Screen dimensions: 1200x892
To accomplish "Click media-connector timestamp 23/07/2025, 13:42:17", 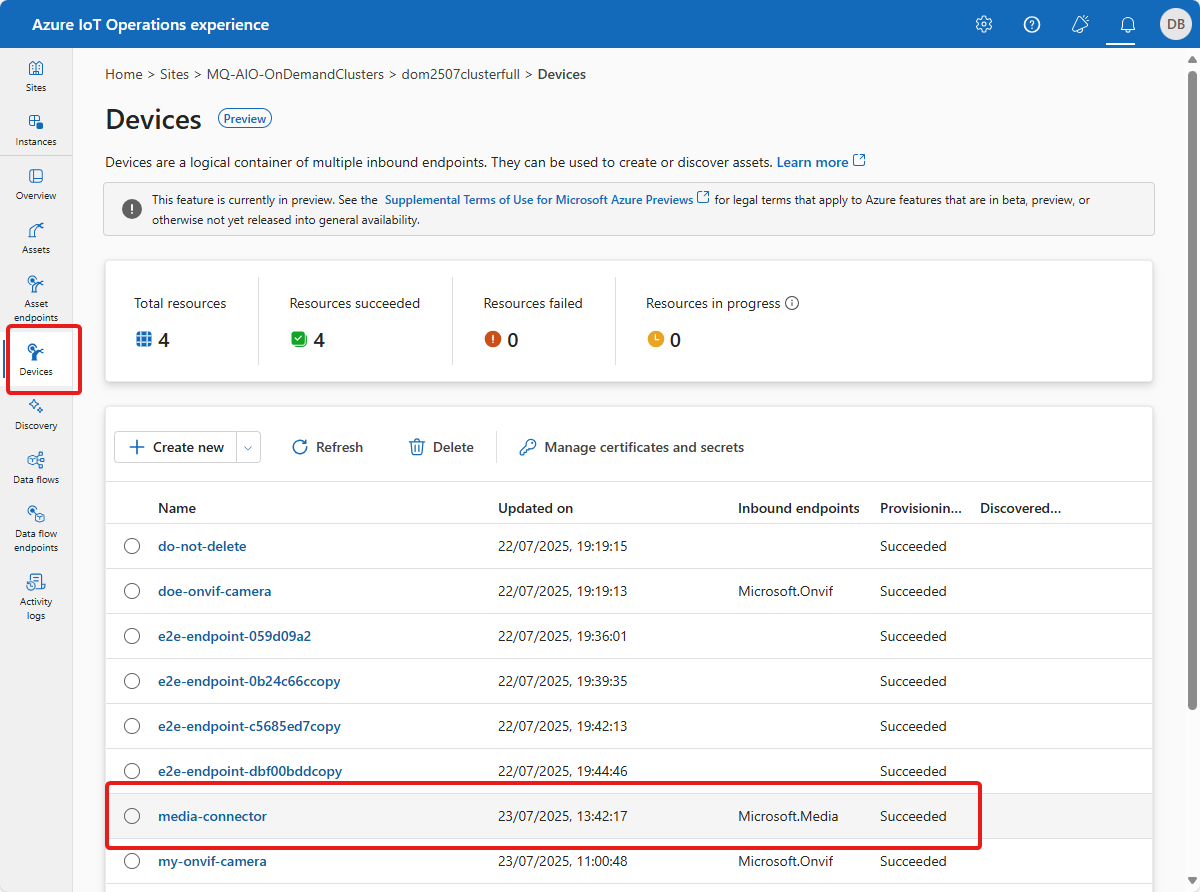I will tap(563, 816).
